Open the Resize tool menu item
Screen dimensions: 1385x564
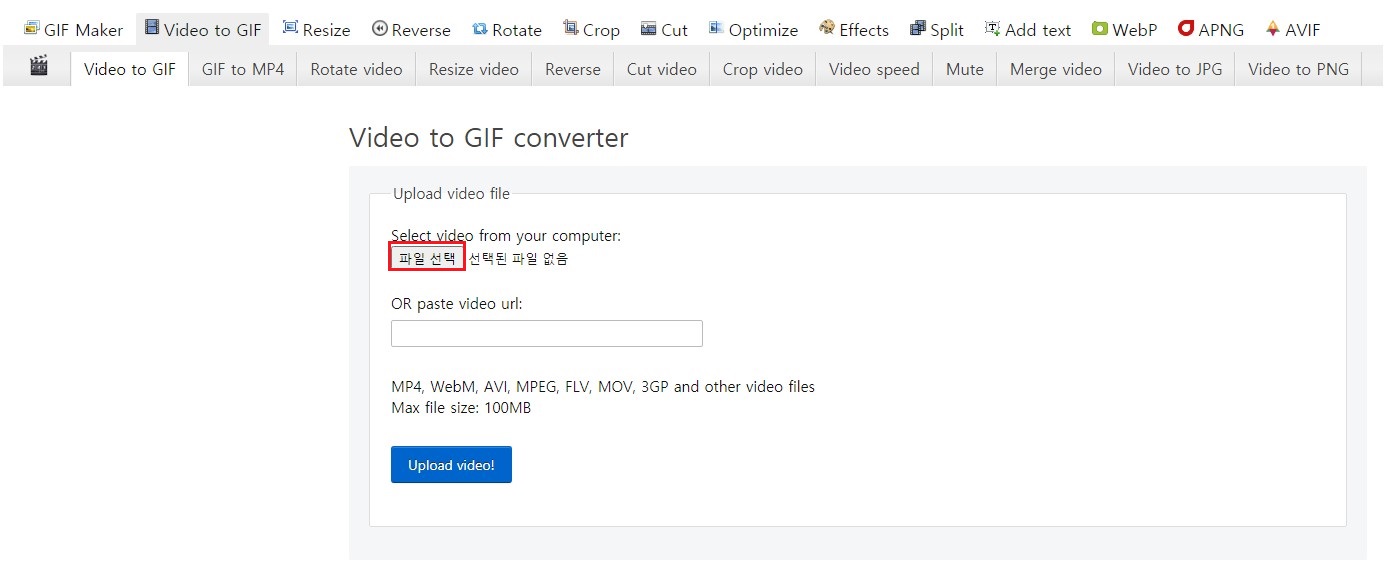(x=317, y=29)
